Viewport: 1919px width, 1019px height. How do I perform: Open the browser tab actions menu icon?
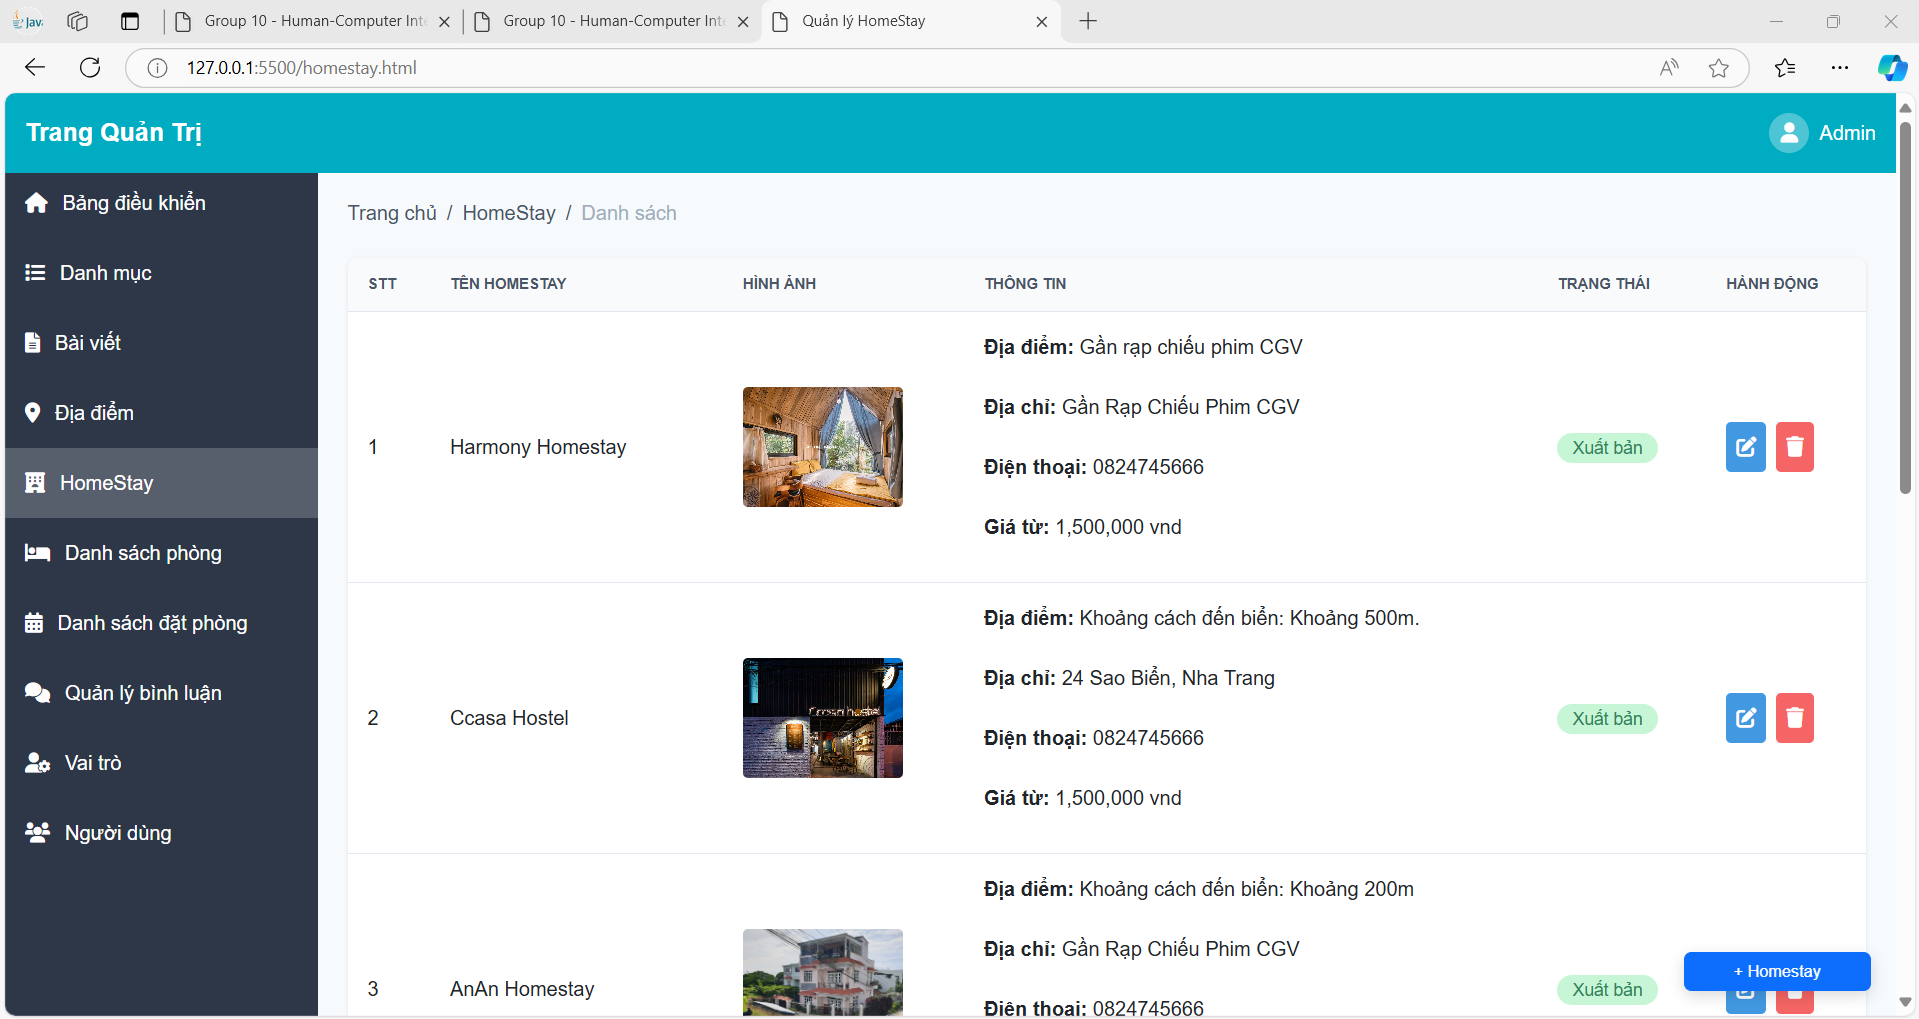[x=130, y=21]
